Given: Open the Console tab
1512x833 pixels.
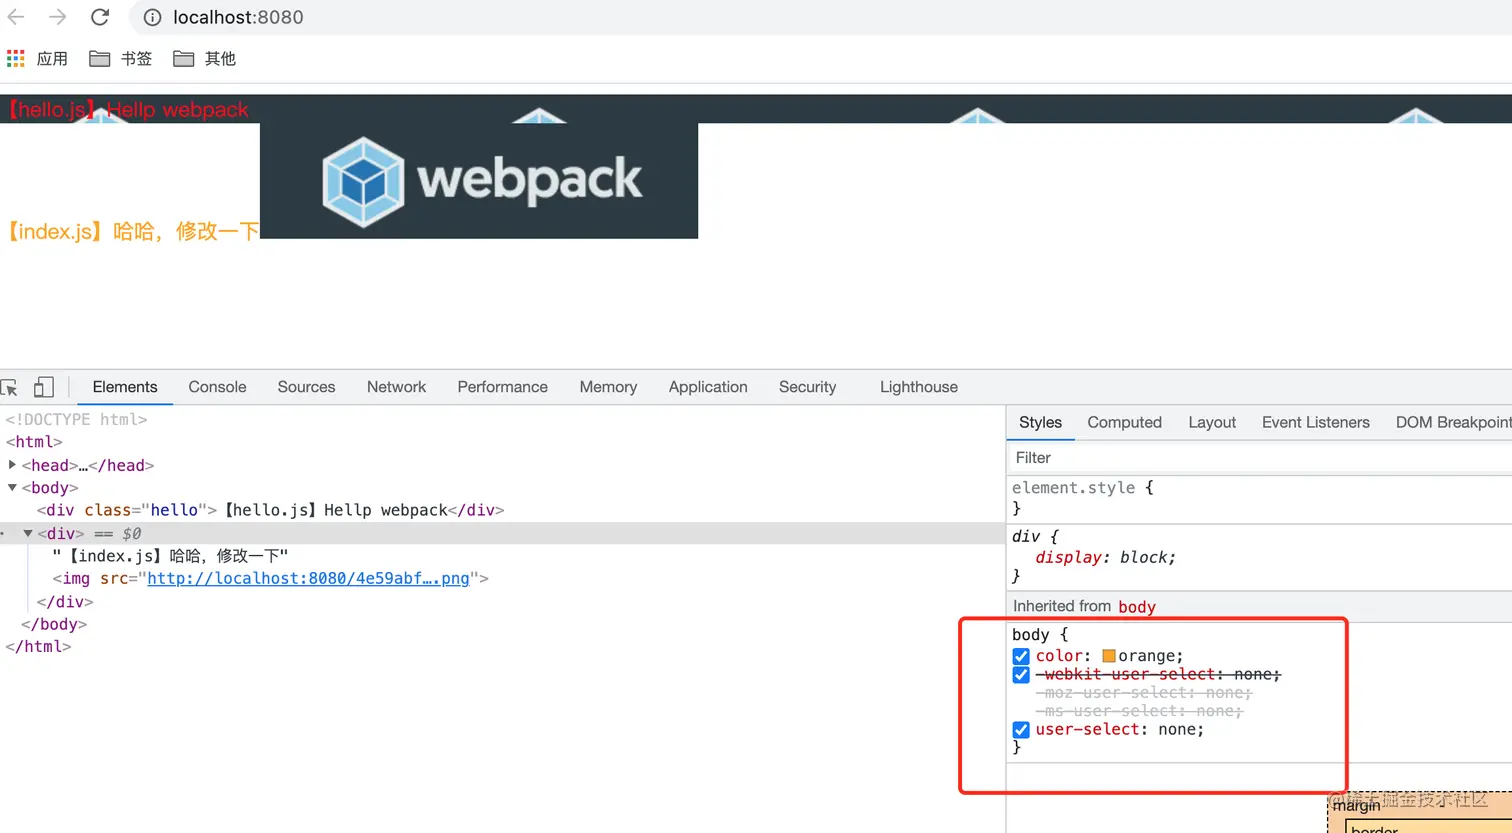Looking at the screenshot, I should click(217, 387).
